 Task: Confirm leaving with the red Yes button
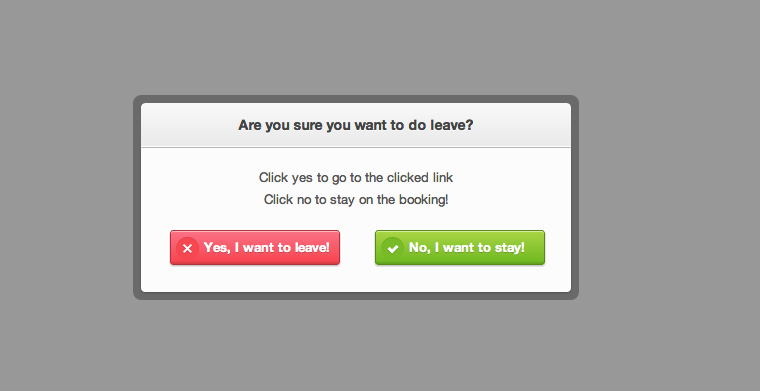255,248
